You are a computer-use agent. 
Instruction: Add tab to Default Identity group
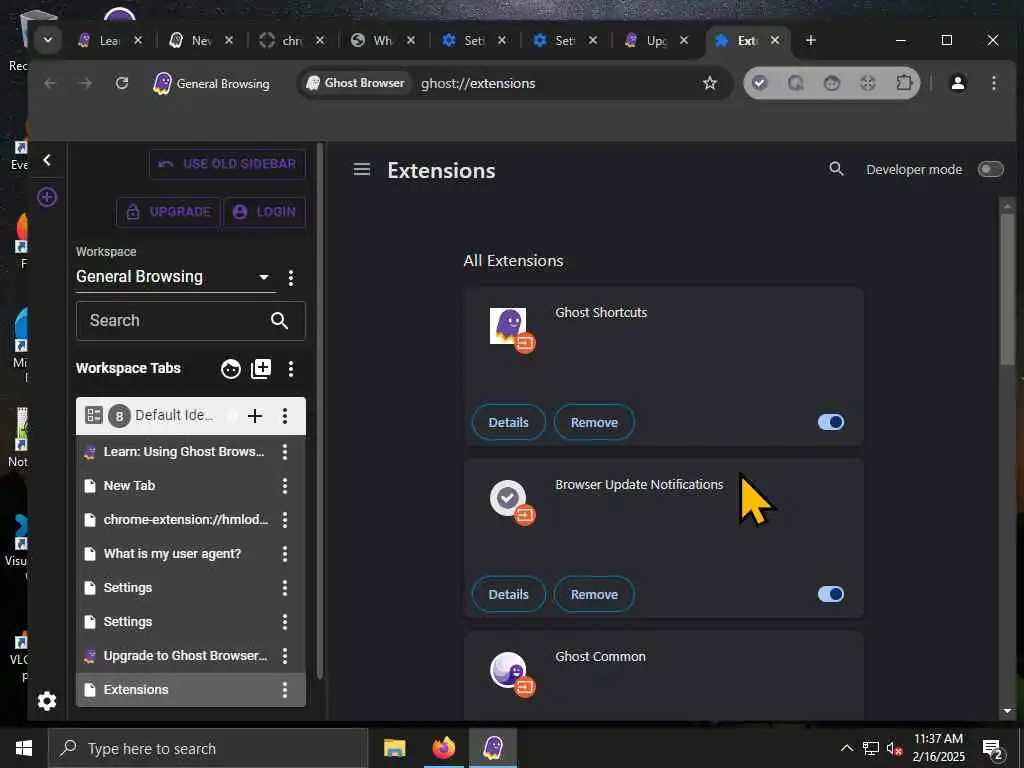click(x=255, y=416)
